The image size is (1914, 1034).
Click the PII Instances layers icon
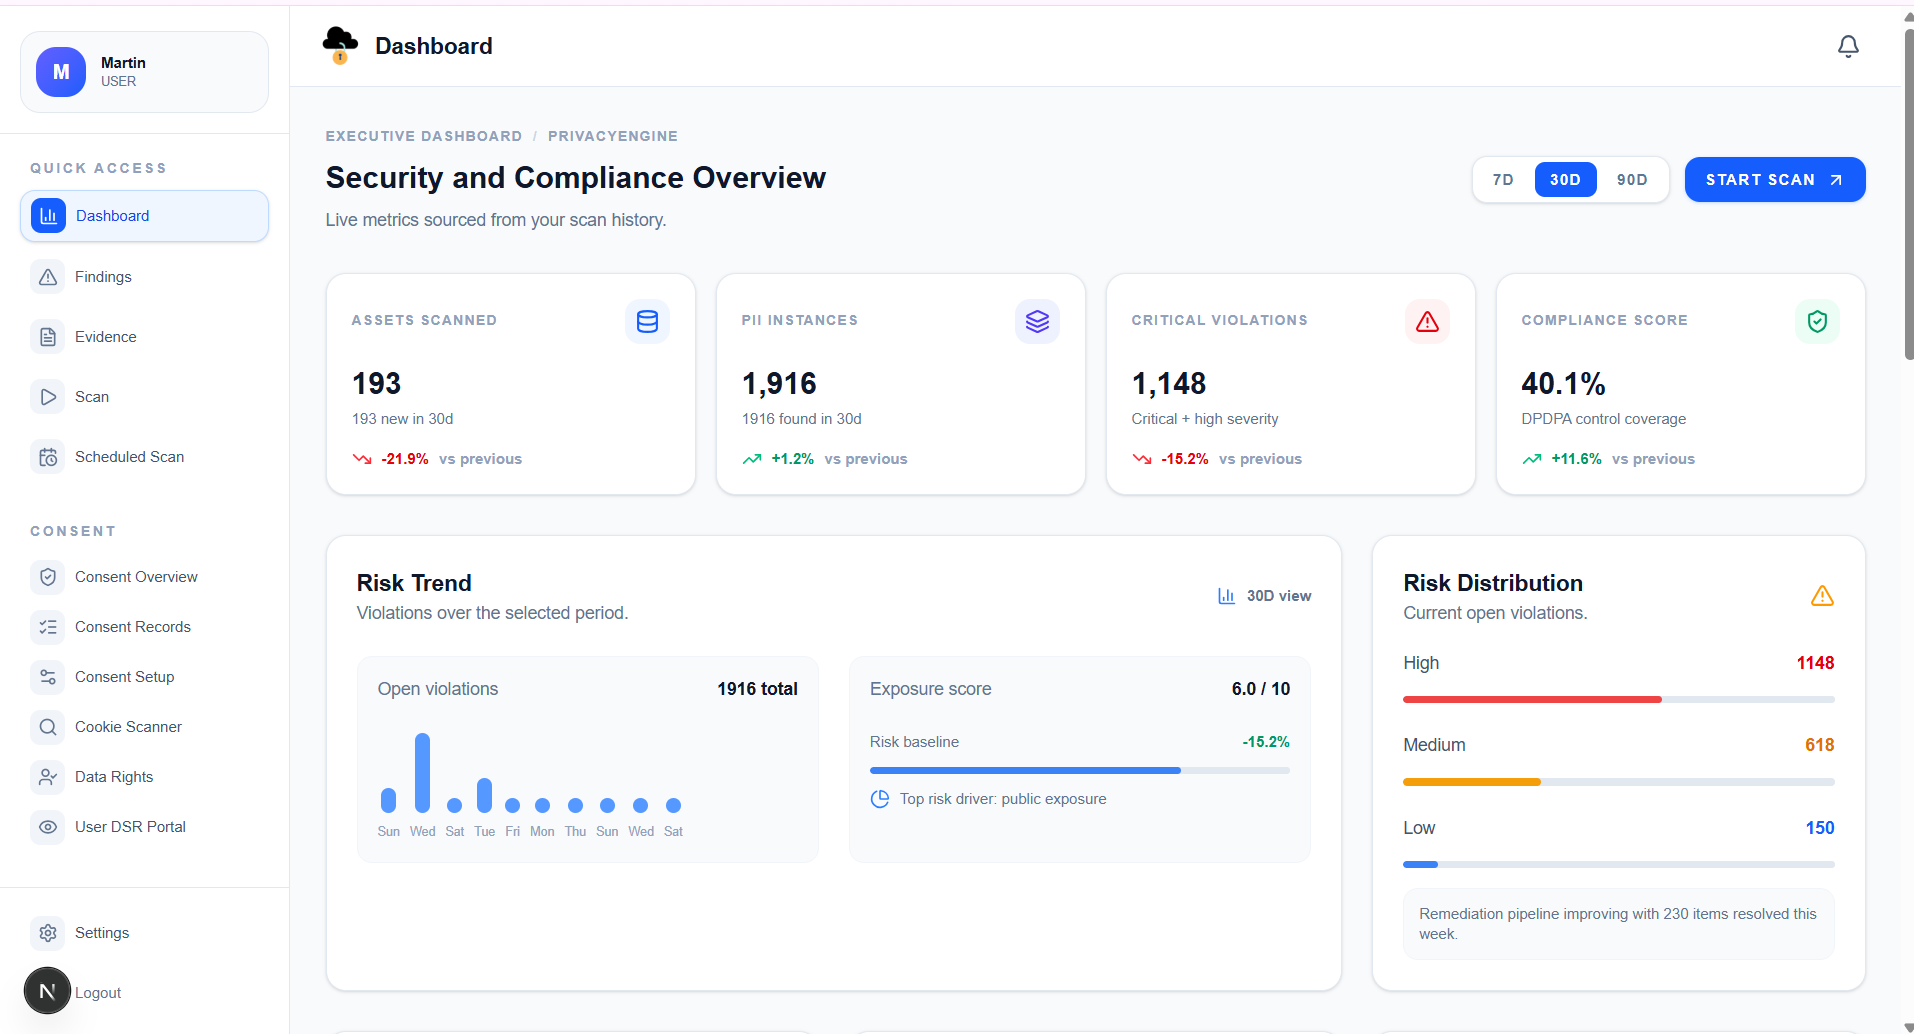(1037, 321)
